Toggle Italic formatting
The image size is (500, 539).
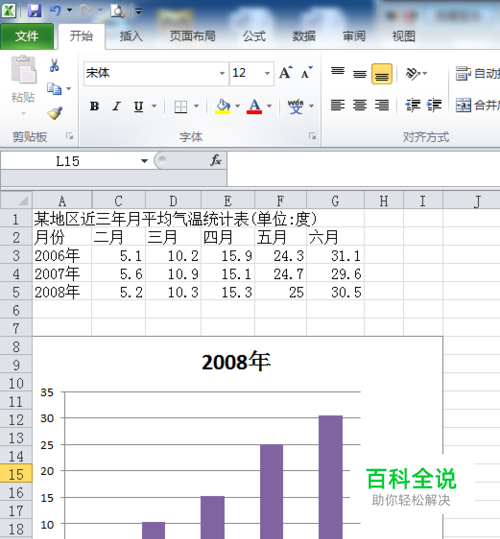[117, 106]
